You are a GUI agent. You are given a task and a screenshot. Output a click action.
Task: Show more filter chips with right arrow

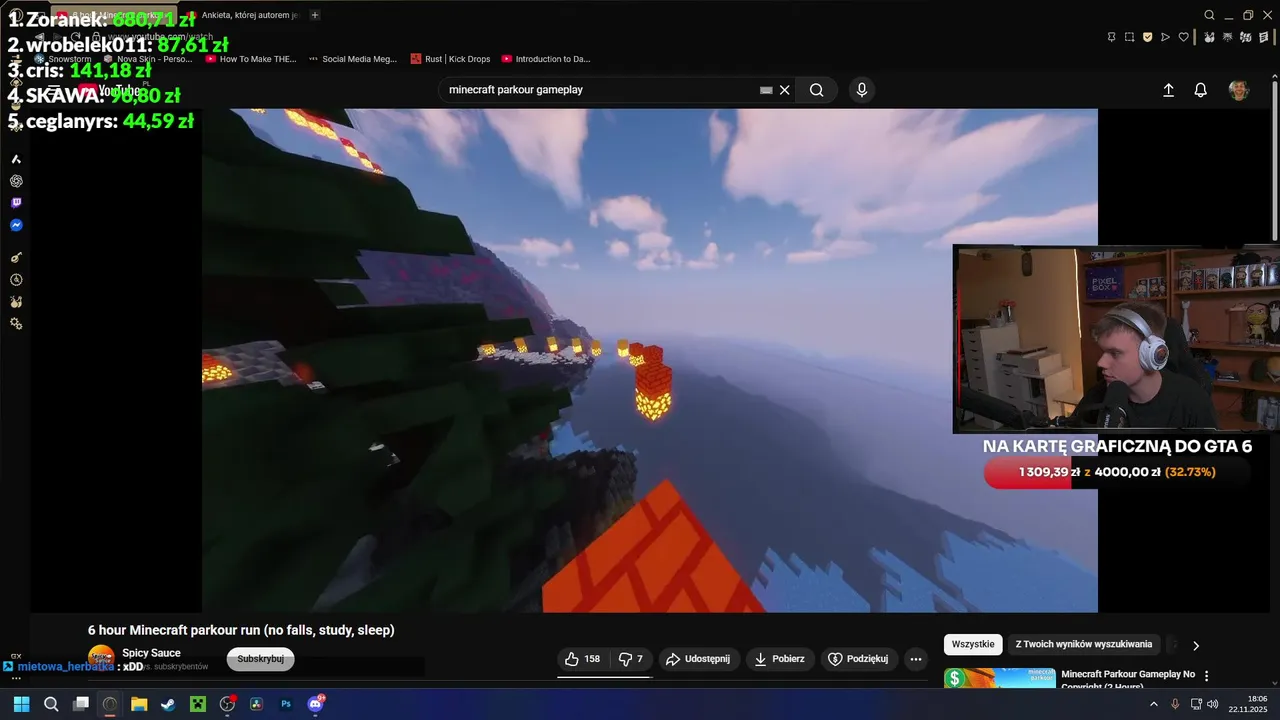tap(1196, 645)
